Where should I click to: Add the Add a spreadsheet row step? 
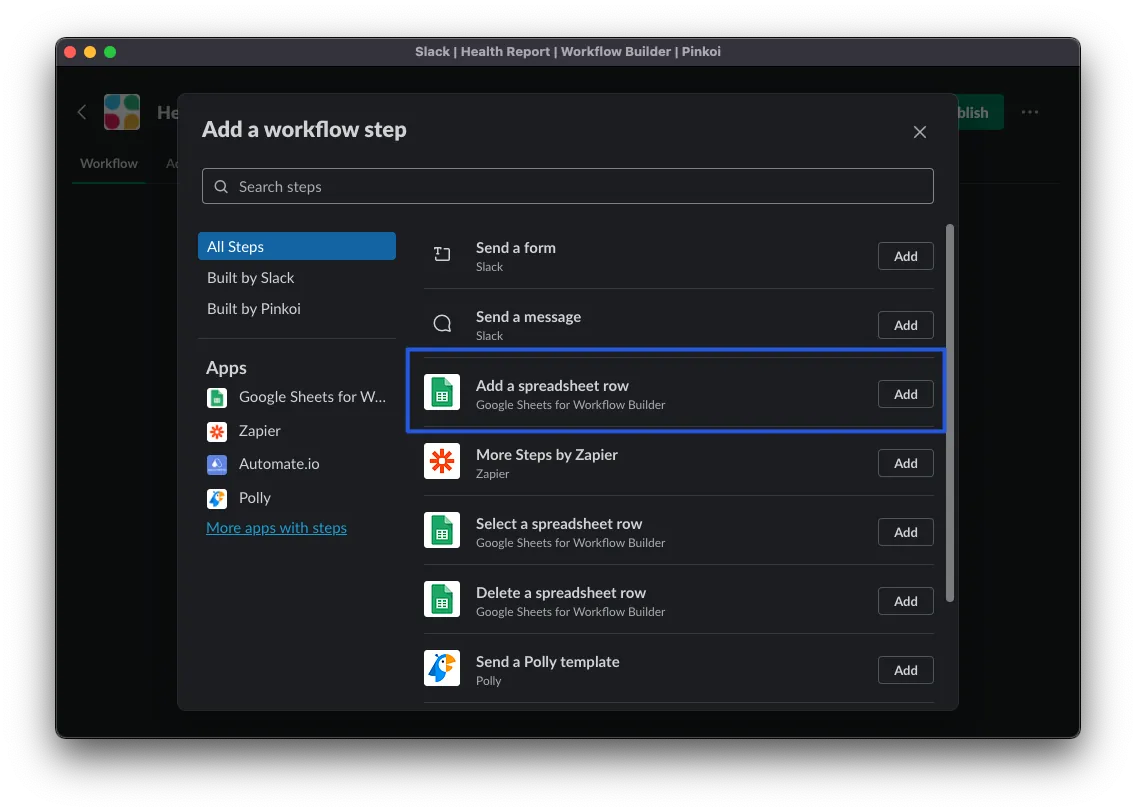[905, 394]
